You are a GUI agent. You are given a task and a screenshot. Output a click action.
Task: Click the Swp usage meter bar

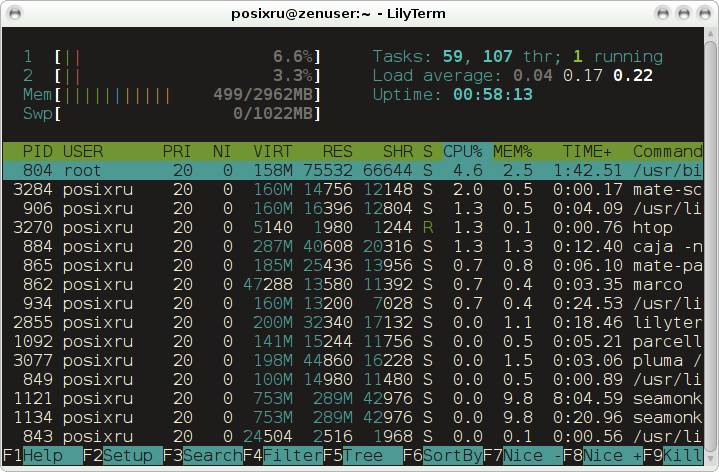click(188, 114)
